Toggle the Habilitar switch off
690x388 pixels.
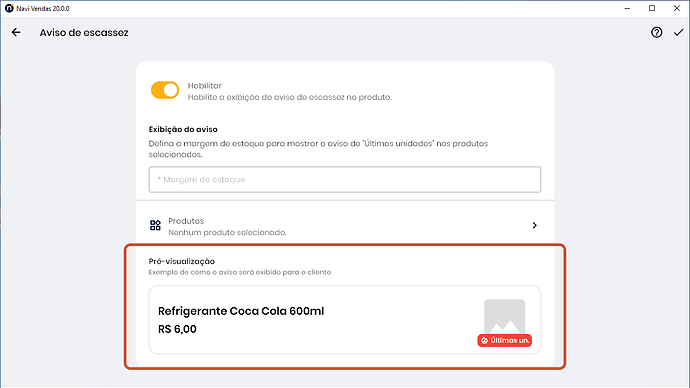165,90
